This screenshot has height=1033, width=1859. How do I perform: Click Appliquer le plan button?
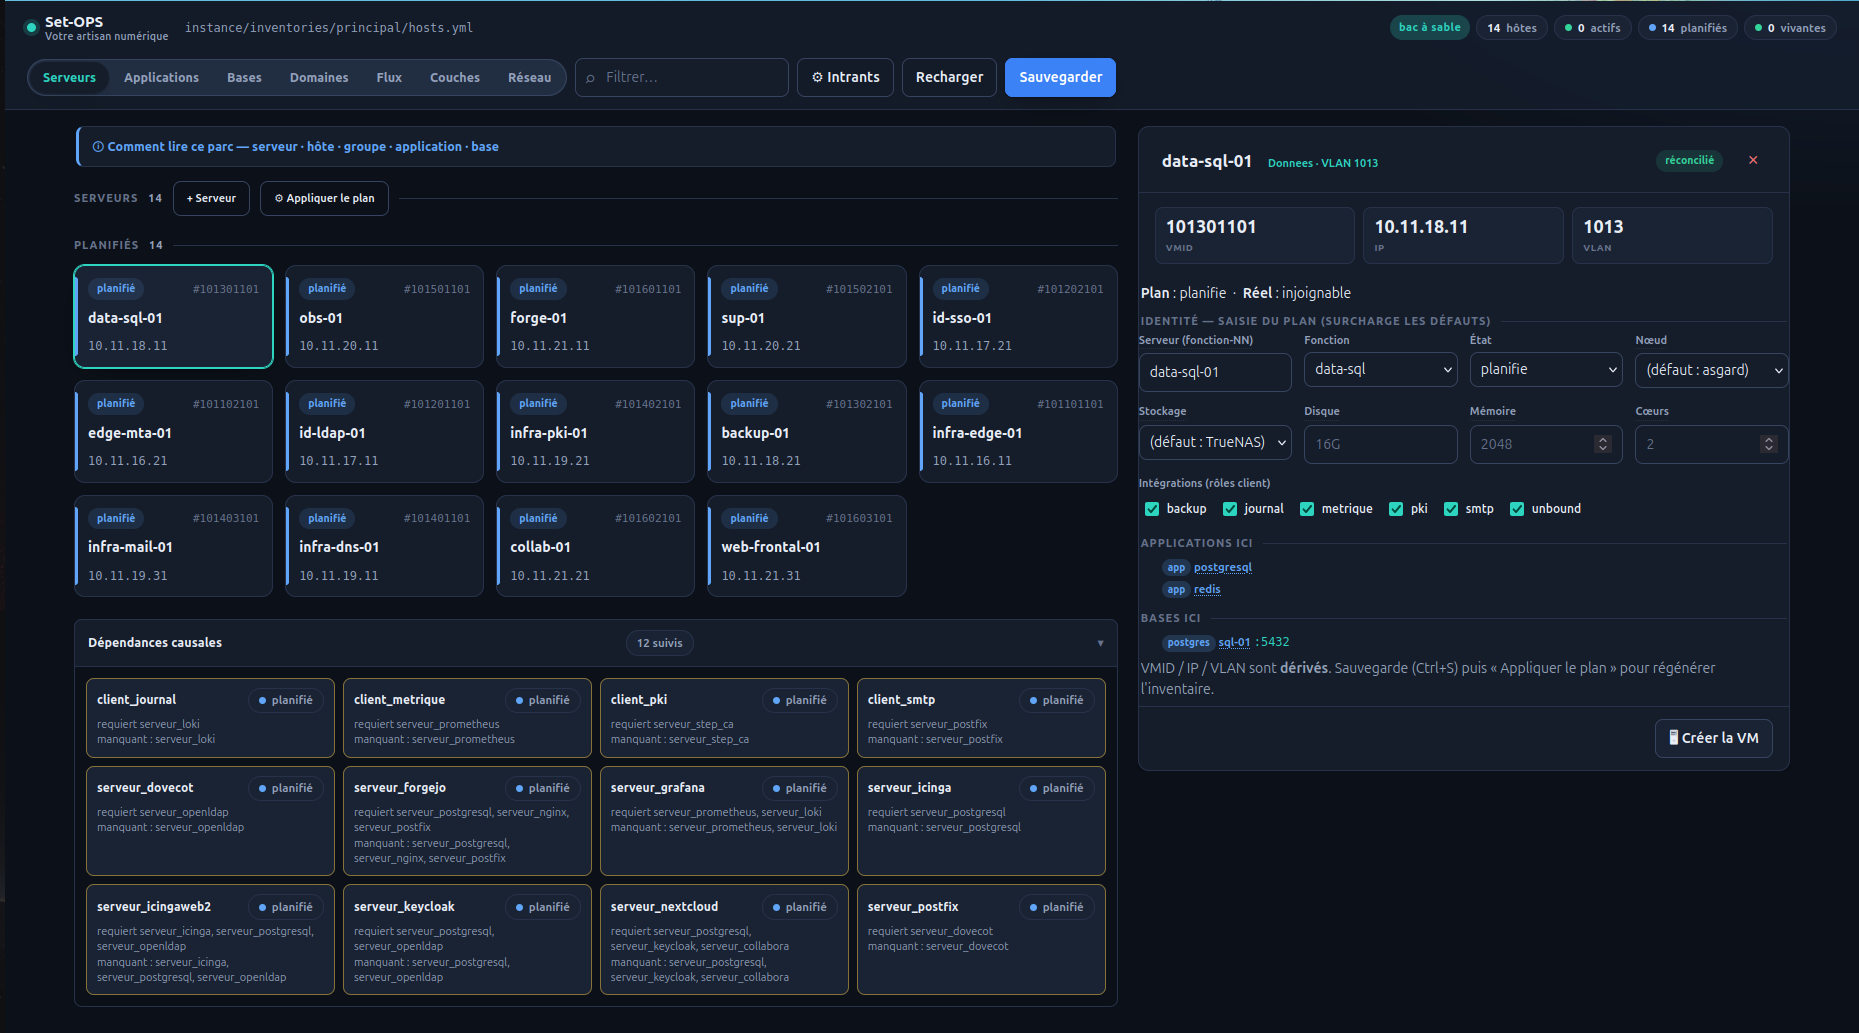324,198
